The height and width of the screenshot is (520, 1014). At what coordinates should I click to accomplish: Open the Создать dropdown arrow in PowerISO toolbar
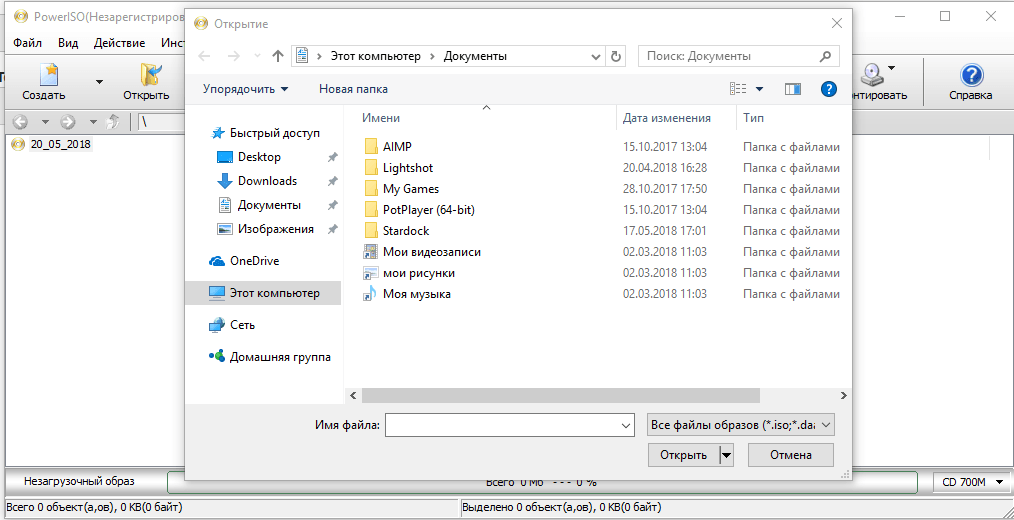99,81
